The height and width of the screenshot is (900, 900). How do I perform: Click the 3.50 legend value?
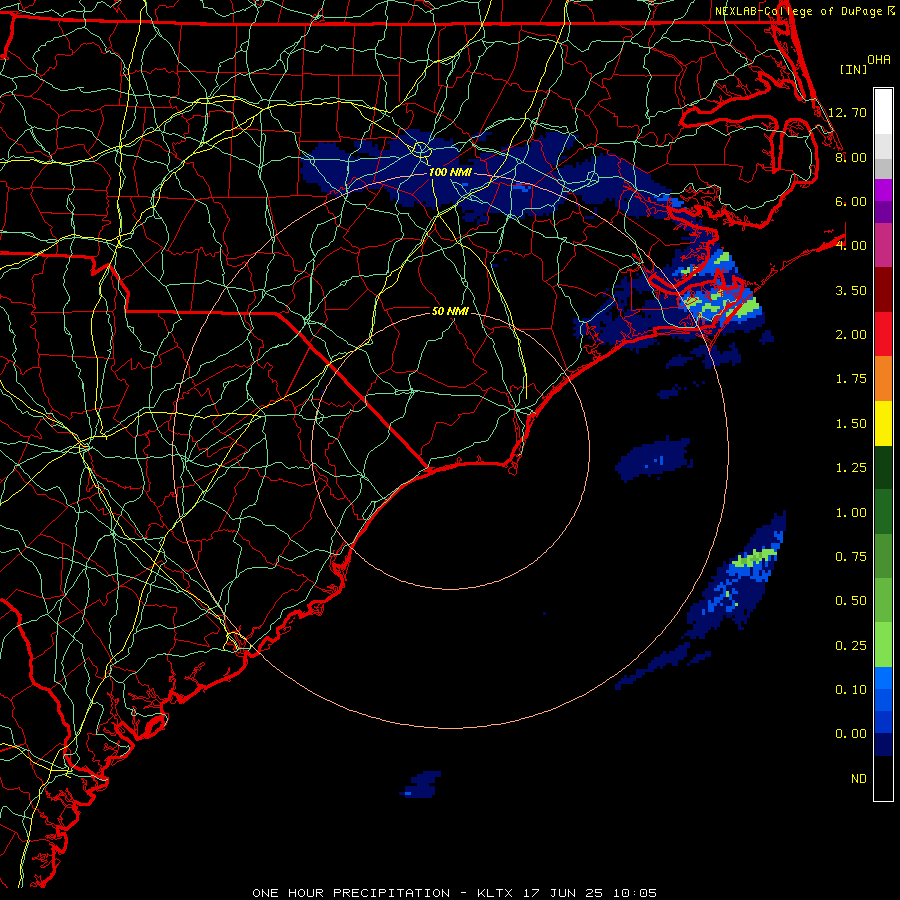coord(851,290)
